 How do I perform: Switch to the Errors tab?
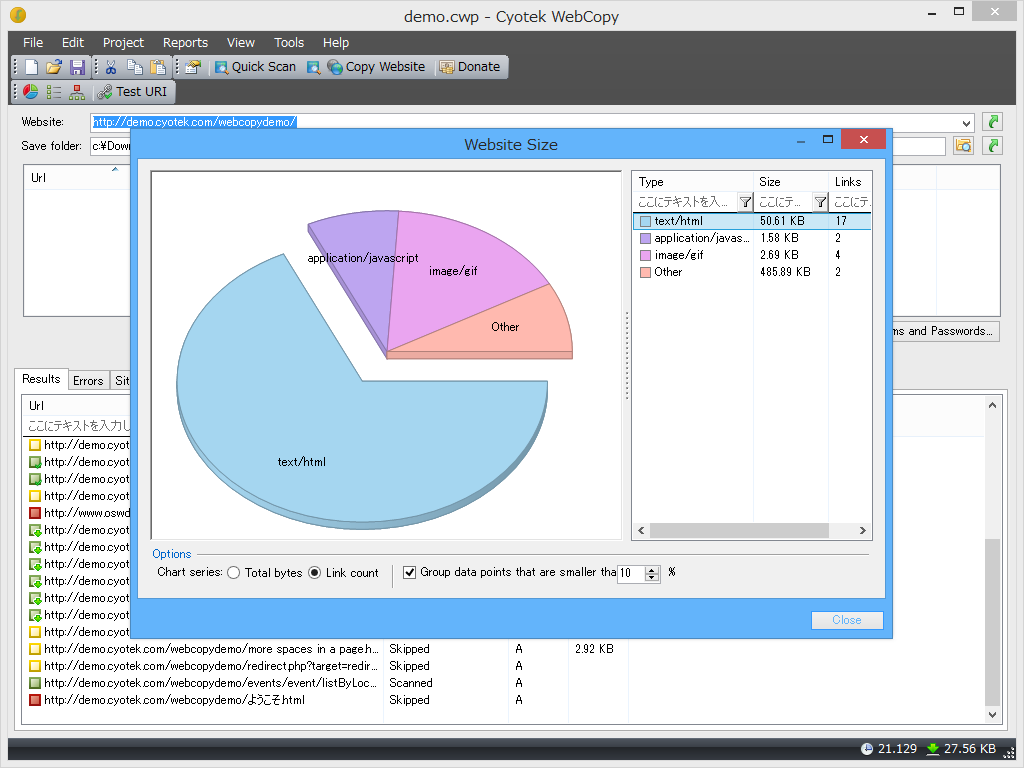pos(88,381)
